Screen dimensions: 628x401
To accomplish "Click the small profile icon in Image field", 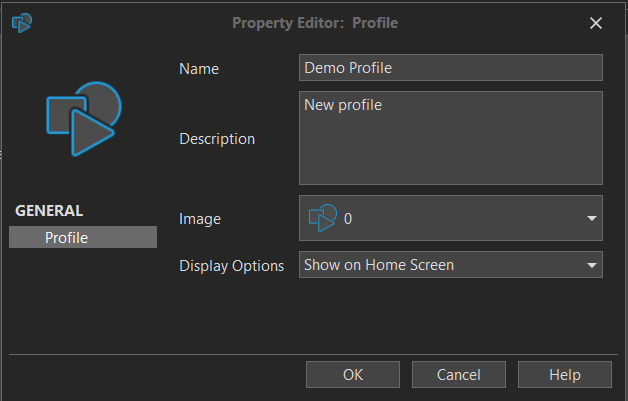I will coord(322,218).
